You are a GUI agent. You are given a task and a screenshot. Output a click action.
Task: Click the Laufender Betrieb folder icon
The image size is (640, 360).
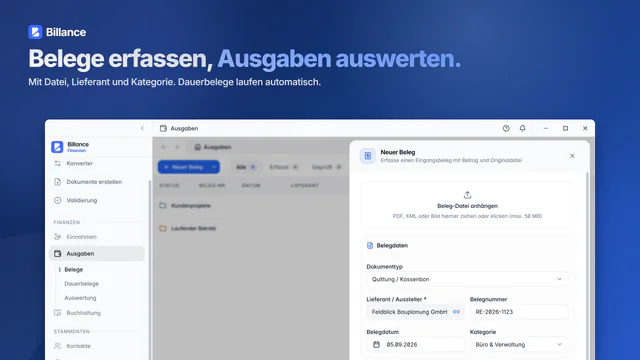pyautogui.click(x=163, y=228)
